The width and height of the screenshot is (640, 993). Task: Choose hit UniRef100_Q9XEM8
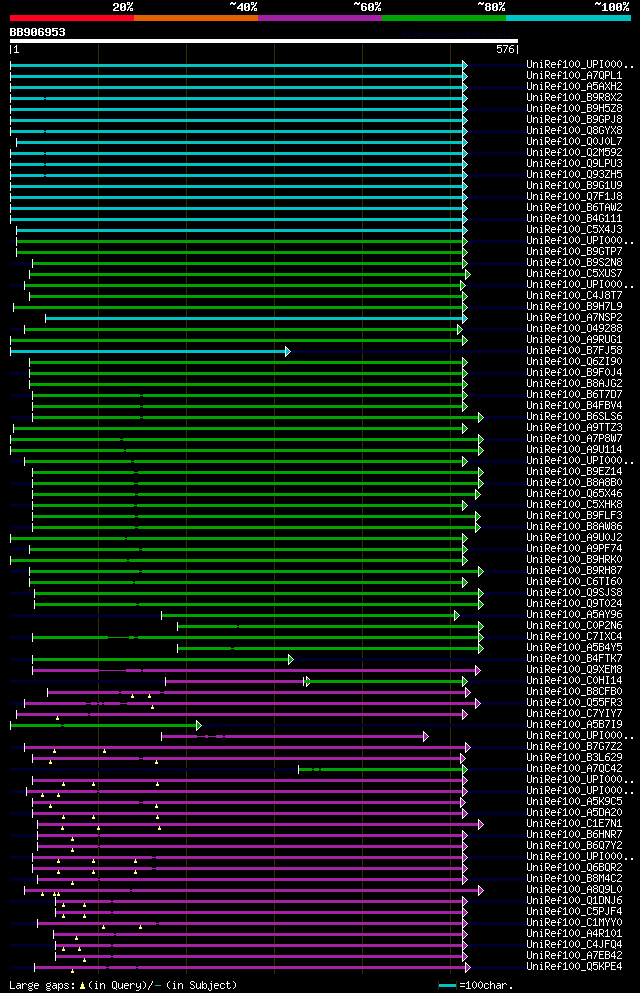pyautogui.click(x=574, y=669)
